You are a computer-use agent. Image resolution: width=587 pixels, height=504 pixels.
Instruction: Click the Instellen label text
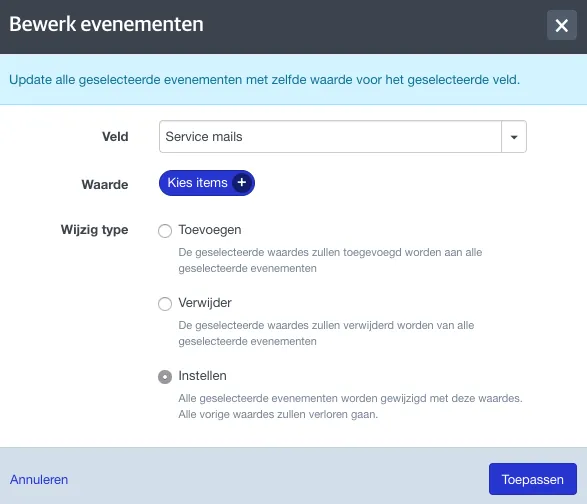(x=202, y=376)
